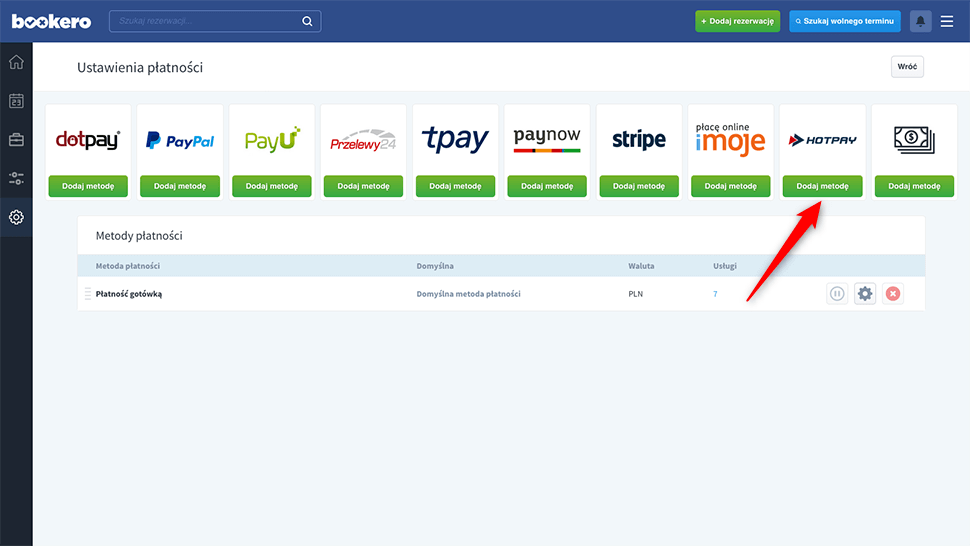The image size is (970, 546).
Task: Click Usługi column header
Action: pyautogui.click(x=724, y=266)
